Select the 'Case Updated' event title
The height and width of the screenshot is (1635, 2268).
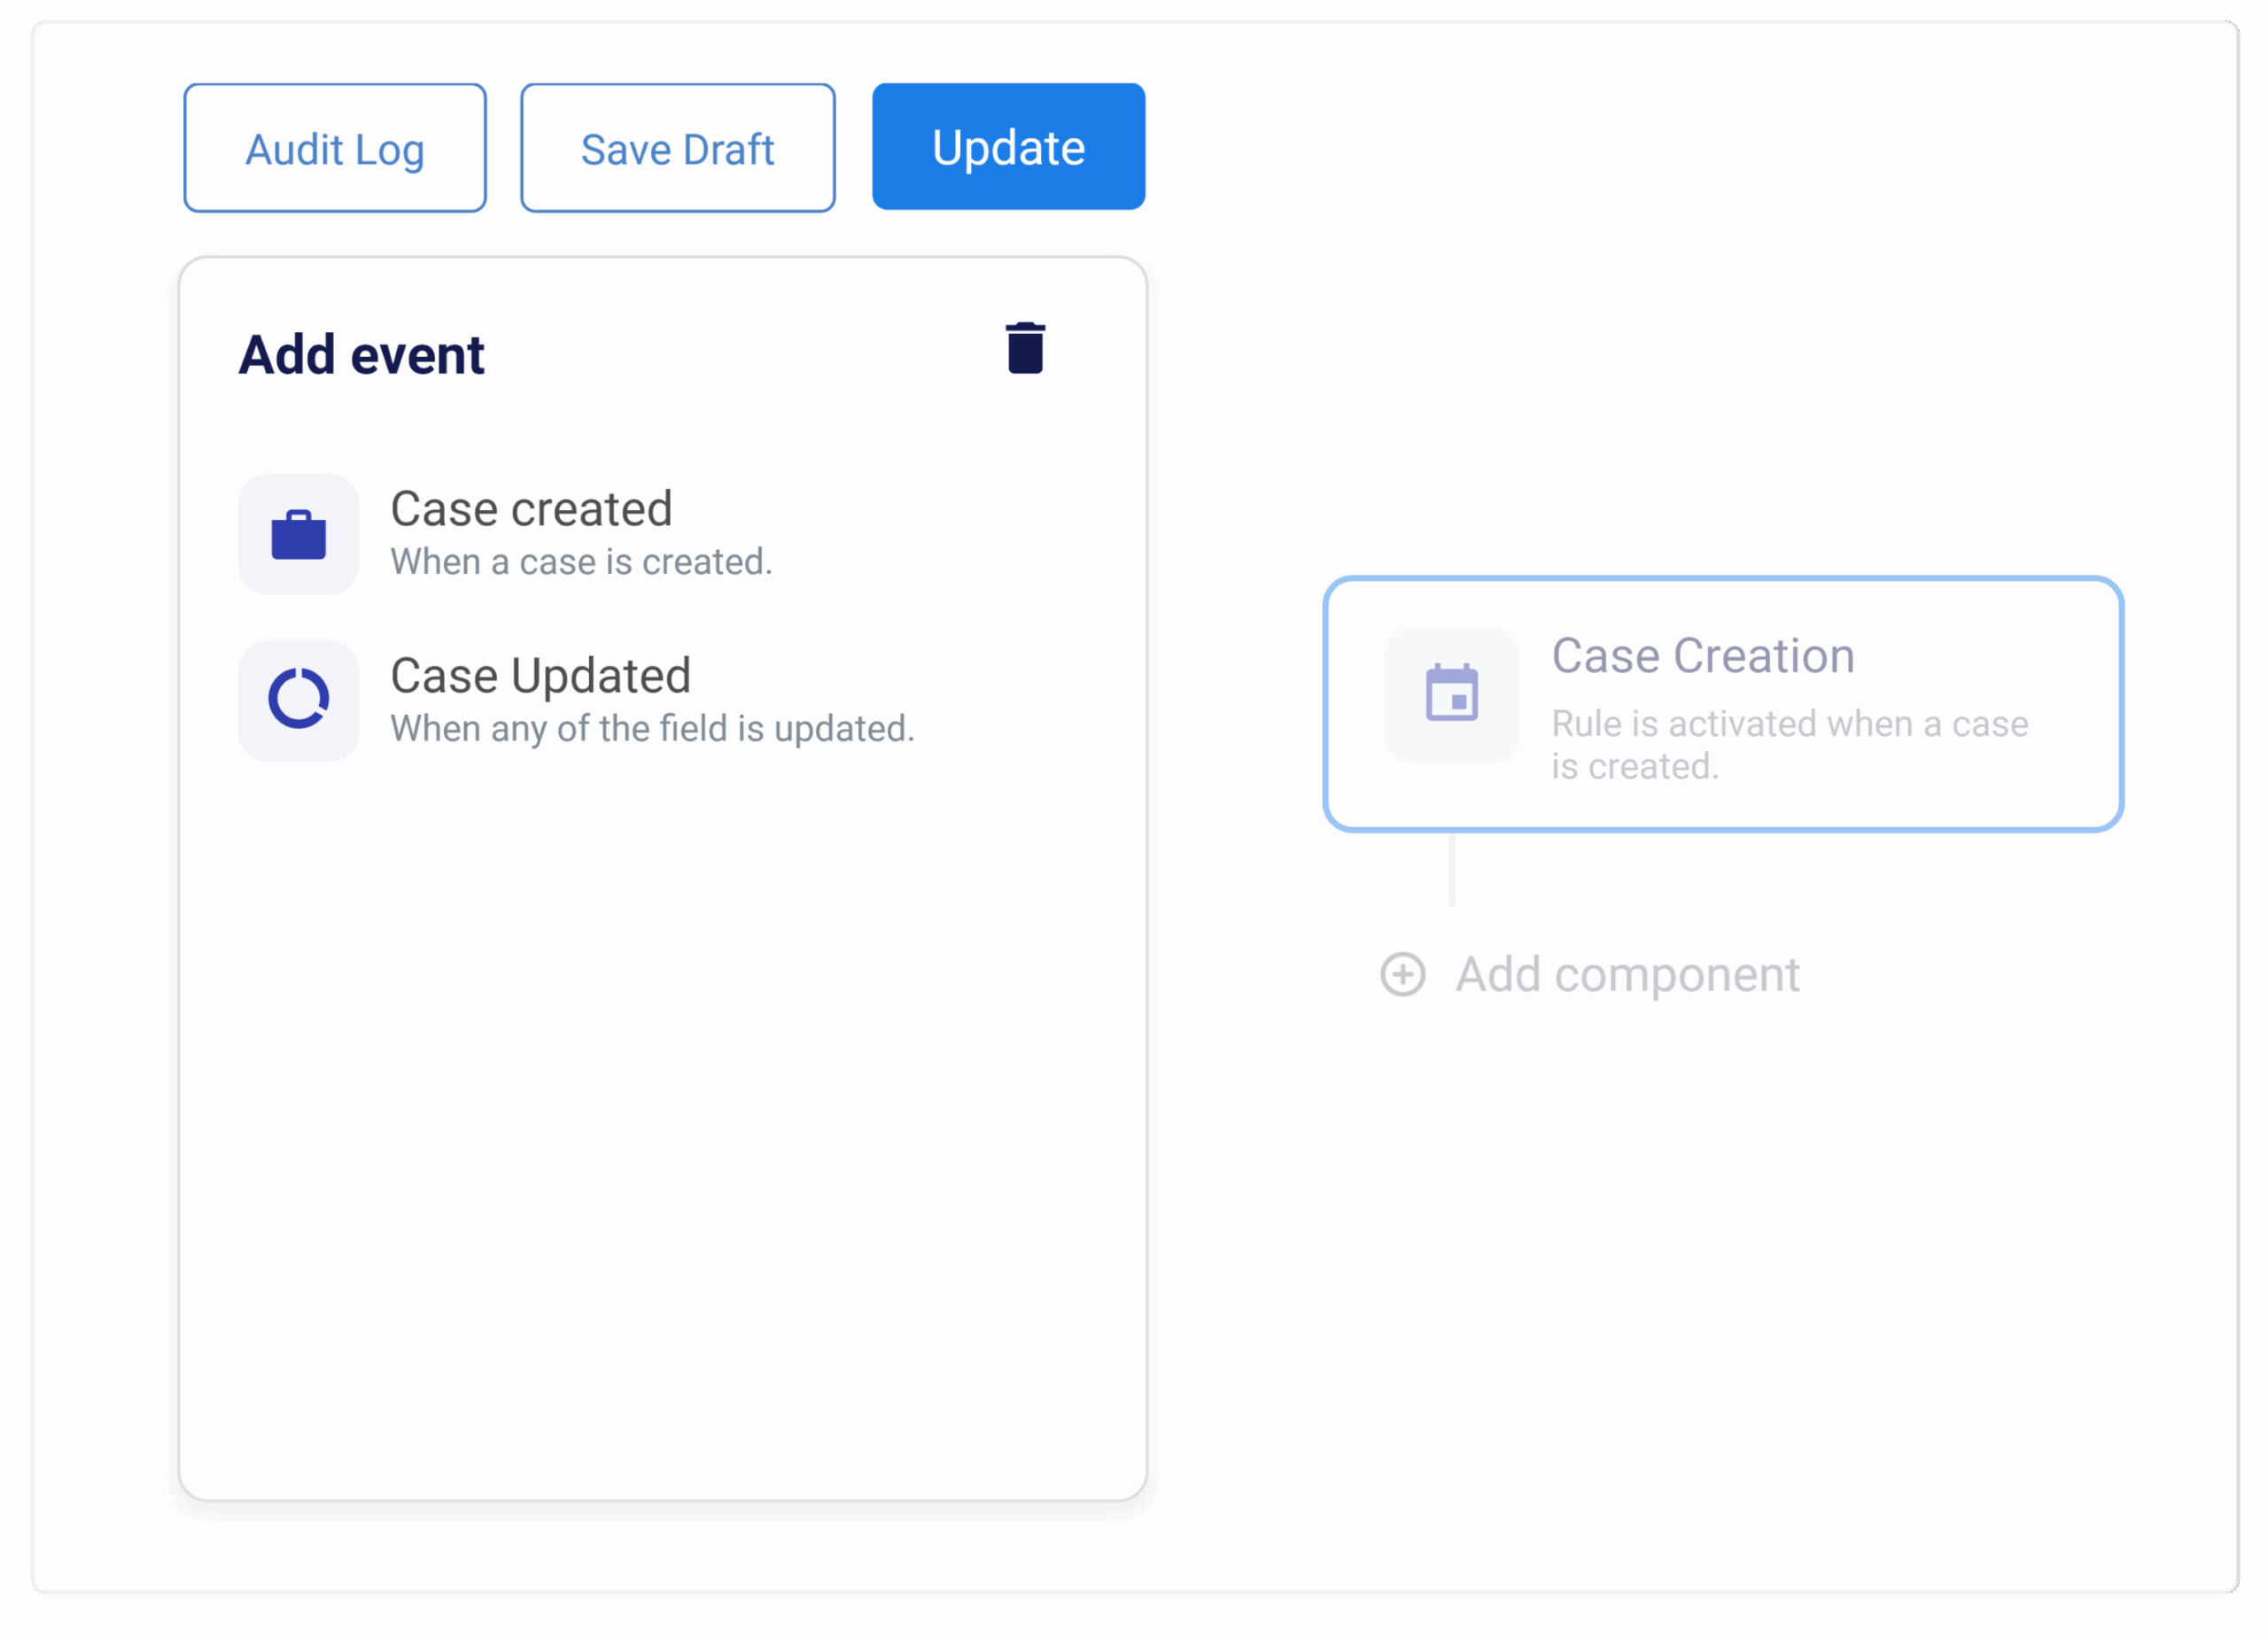point(540,676)
